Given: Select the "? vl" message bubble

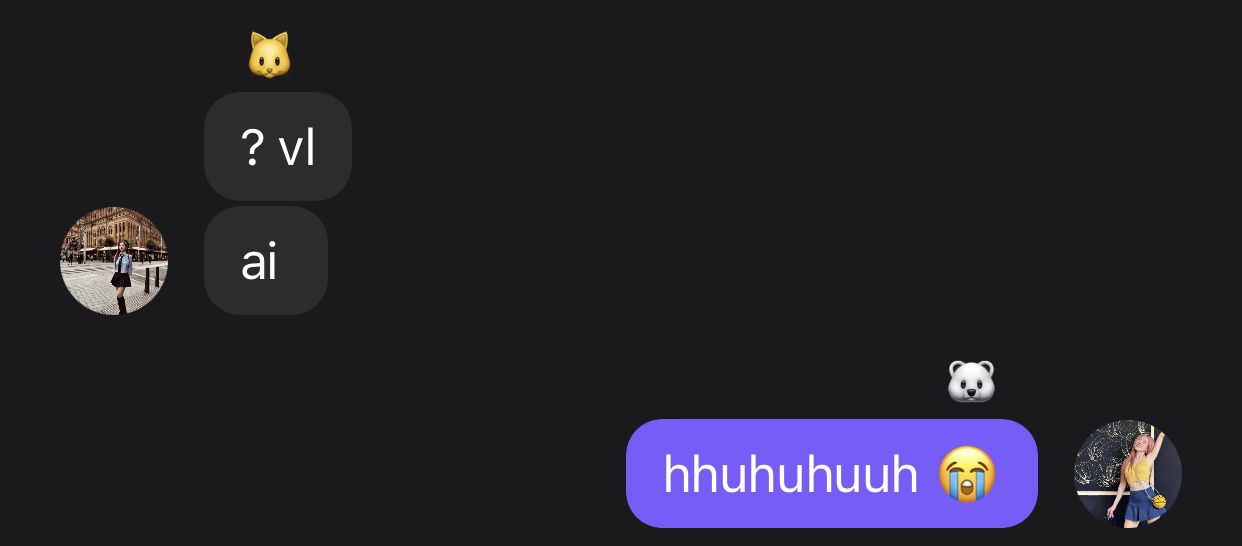Looking at the screenshot, I should (278, 147).
